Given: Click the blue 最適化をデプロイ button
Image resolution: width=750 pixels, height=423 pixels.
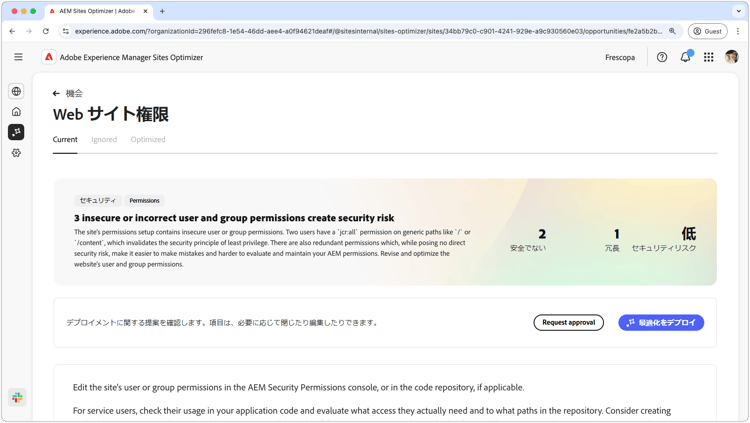Looking at the screenshot, I should [x=661, y=323].
